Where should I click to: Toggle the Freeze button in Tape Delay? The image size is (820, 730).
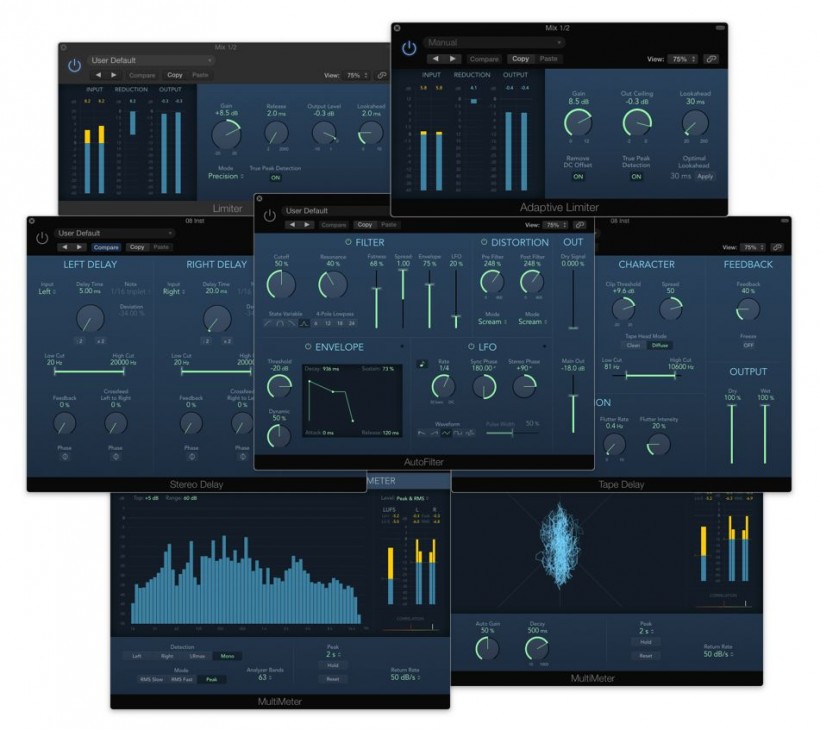pos(747,345)
